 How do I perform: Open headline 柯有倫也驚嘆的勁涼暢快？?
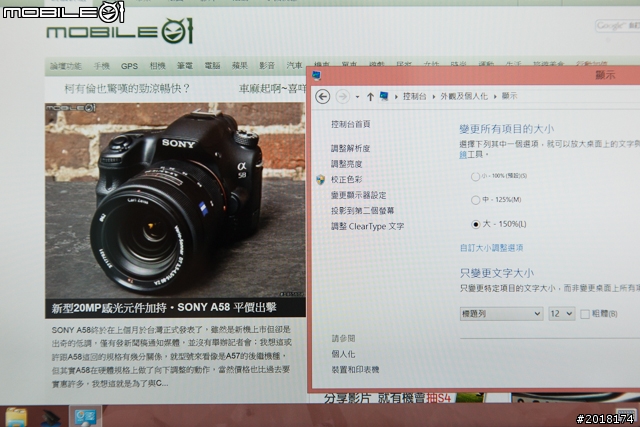tap(127, 89)
